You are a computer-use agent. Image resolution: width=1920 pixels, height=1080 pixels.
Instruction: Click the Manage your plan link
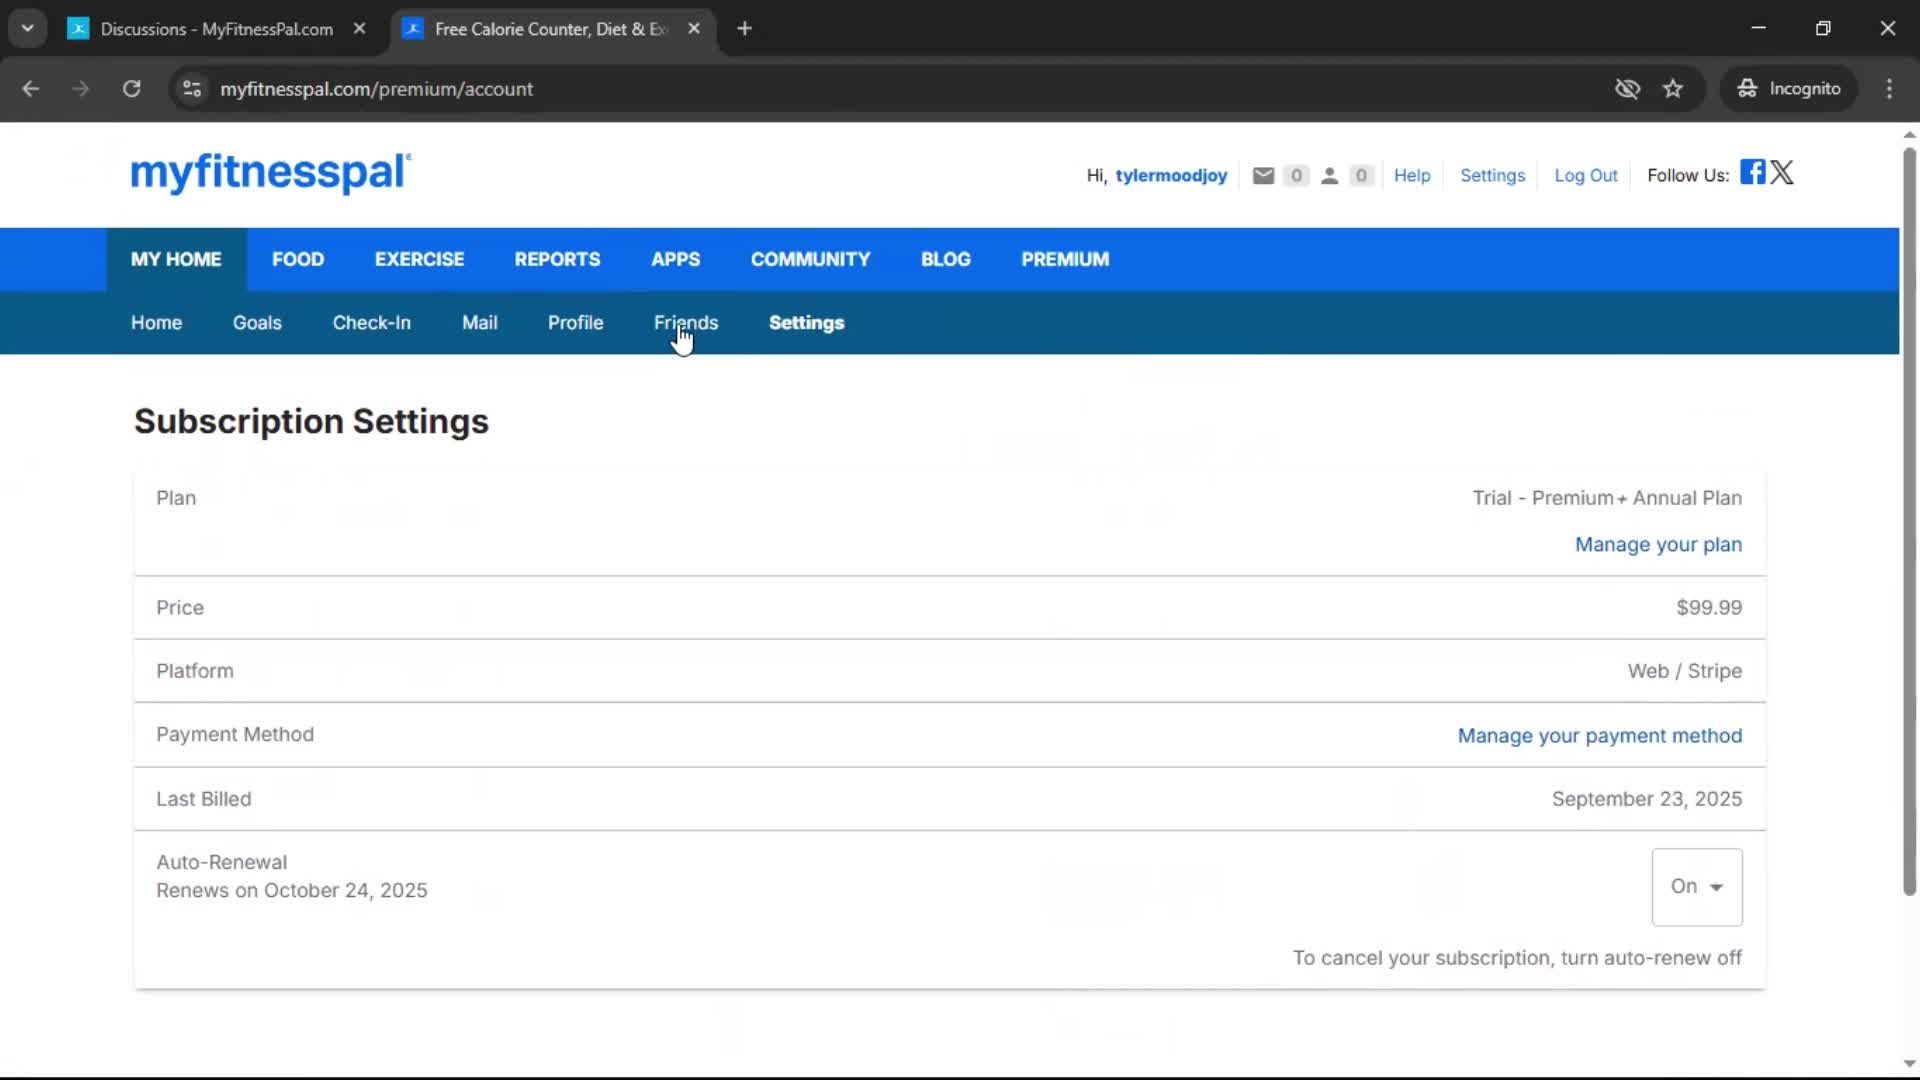1659,545
